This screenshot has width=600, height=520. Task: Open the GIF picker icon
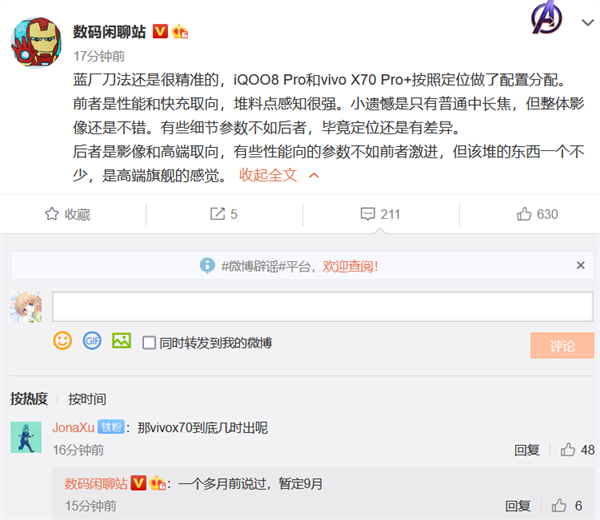92,341
